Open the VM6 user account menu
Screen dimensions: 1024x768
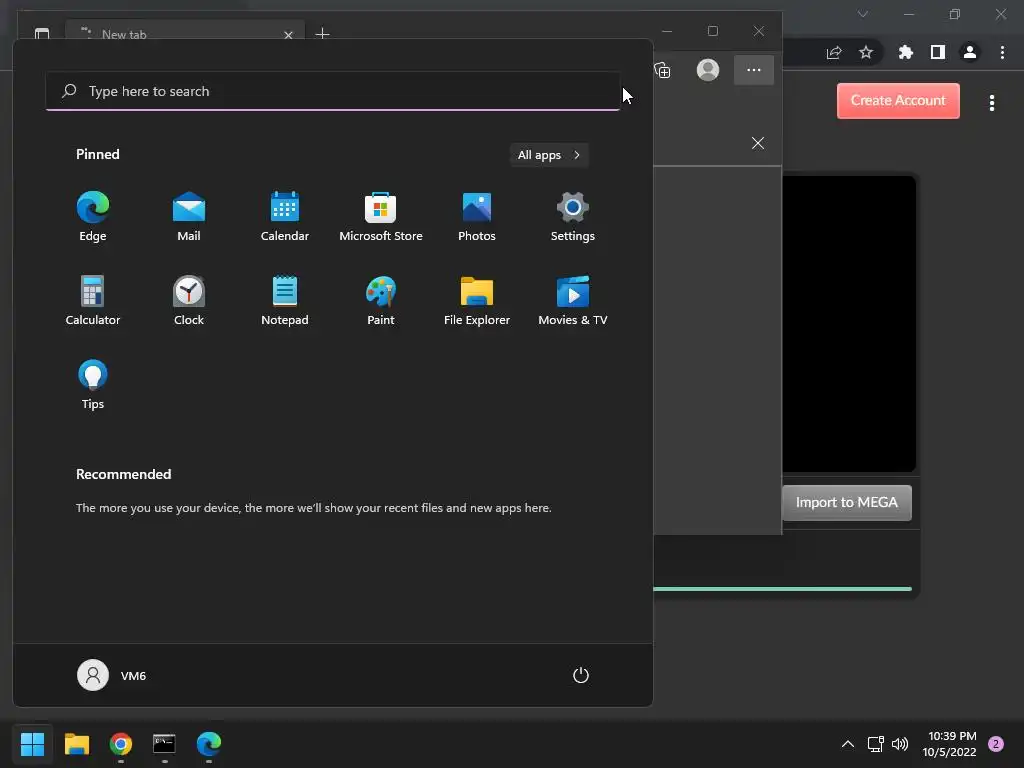coord(112,675)
